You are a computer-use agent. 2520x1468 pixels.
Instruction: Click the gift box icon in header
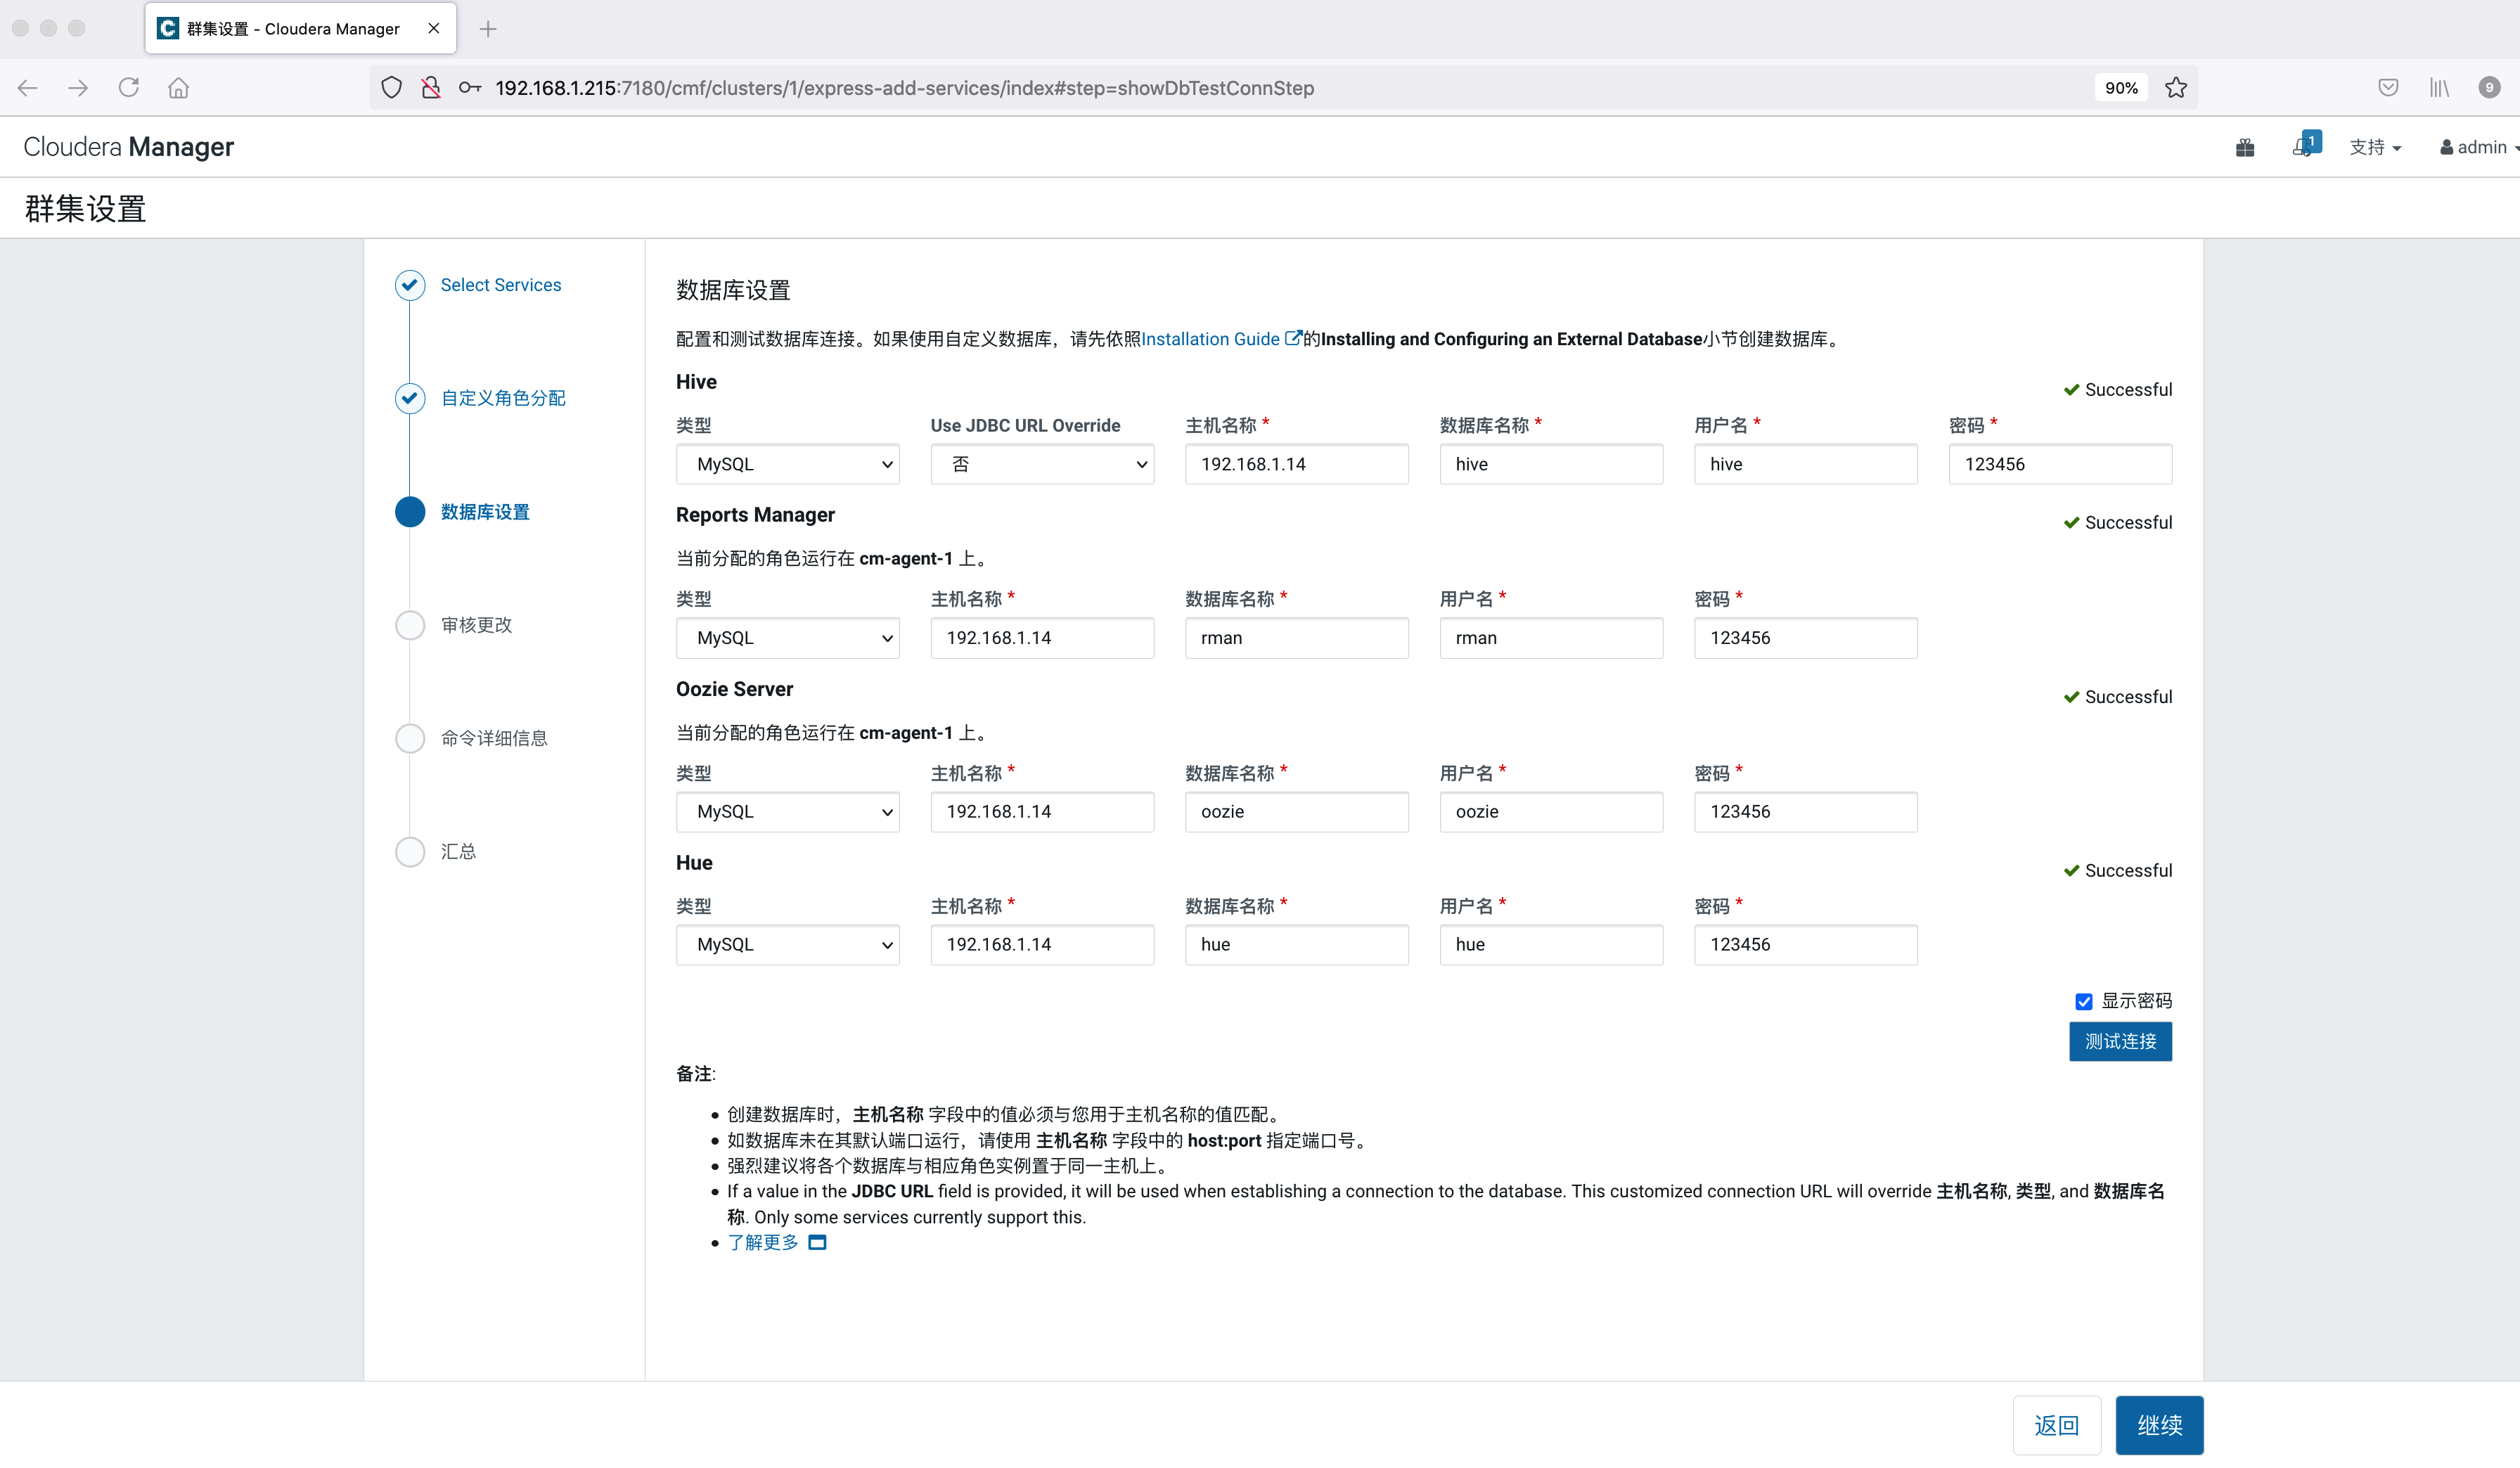coord(2244,148)
